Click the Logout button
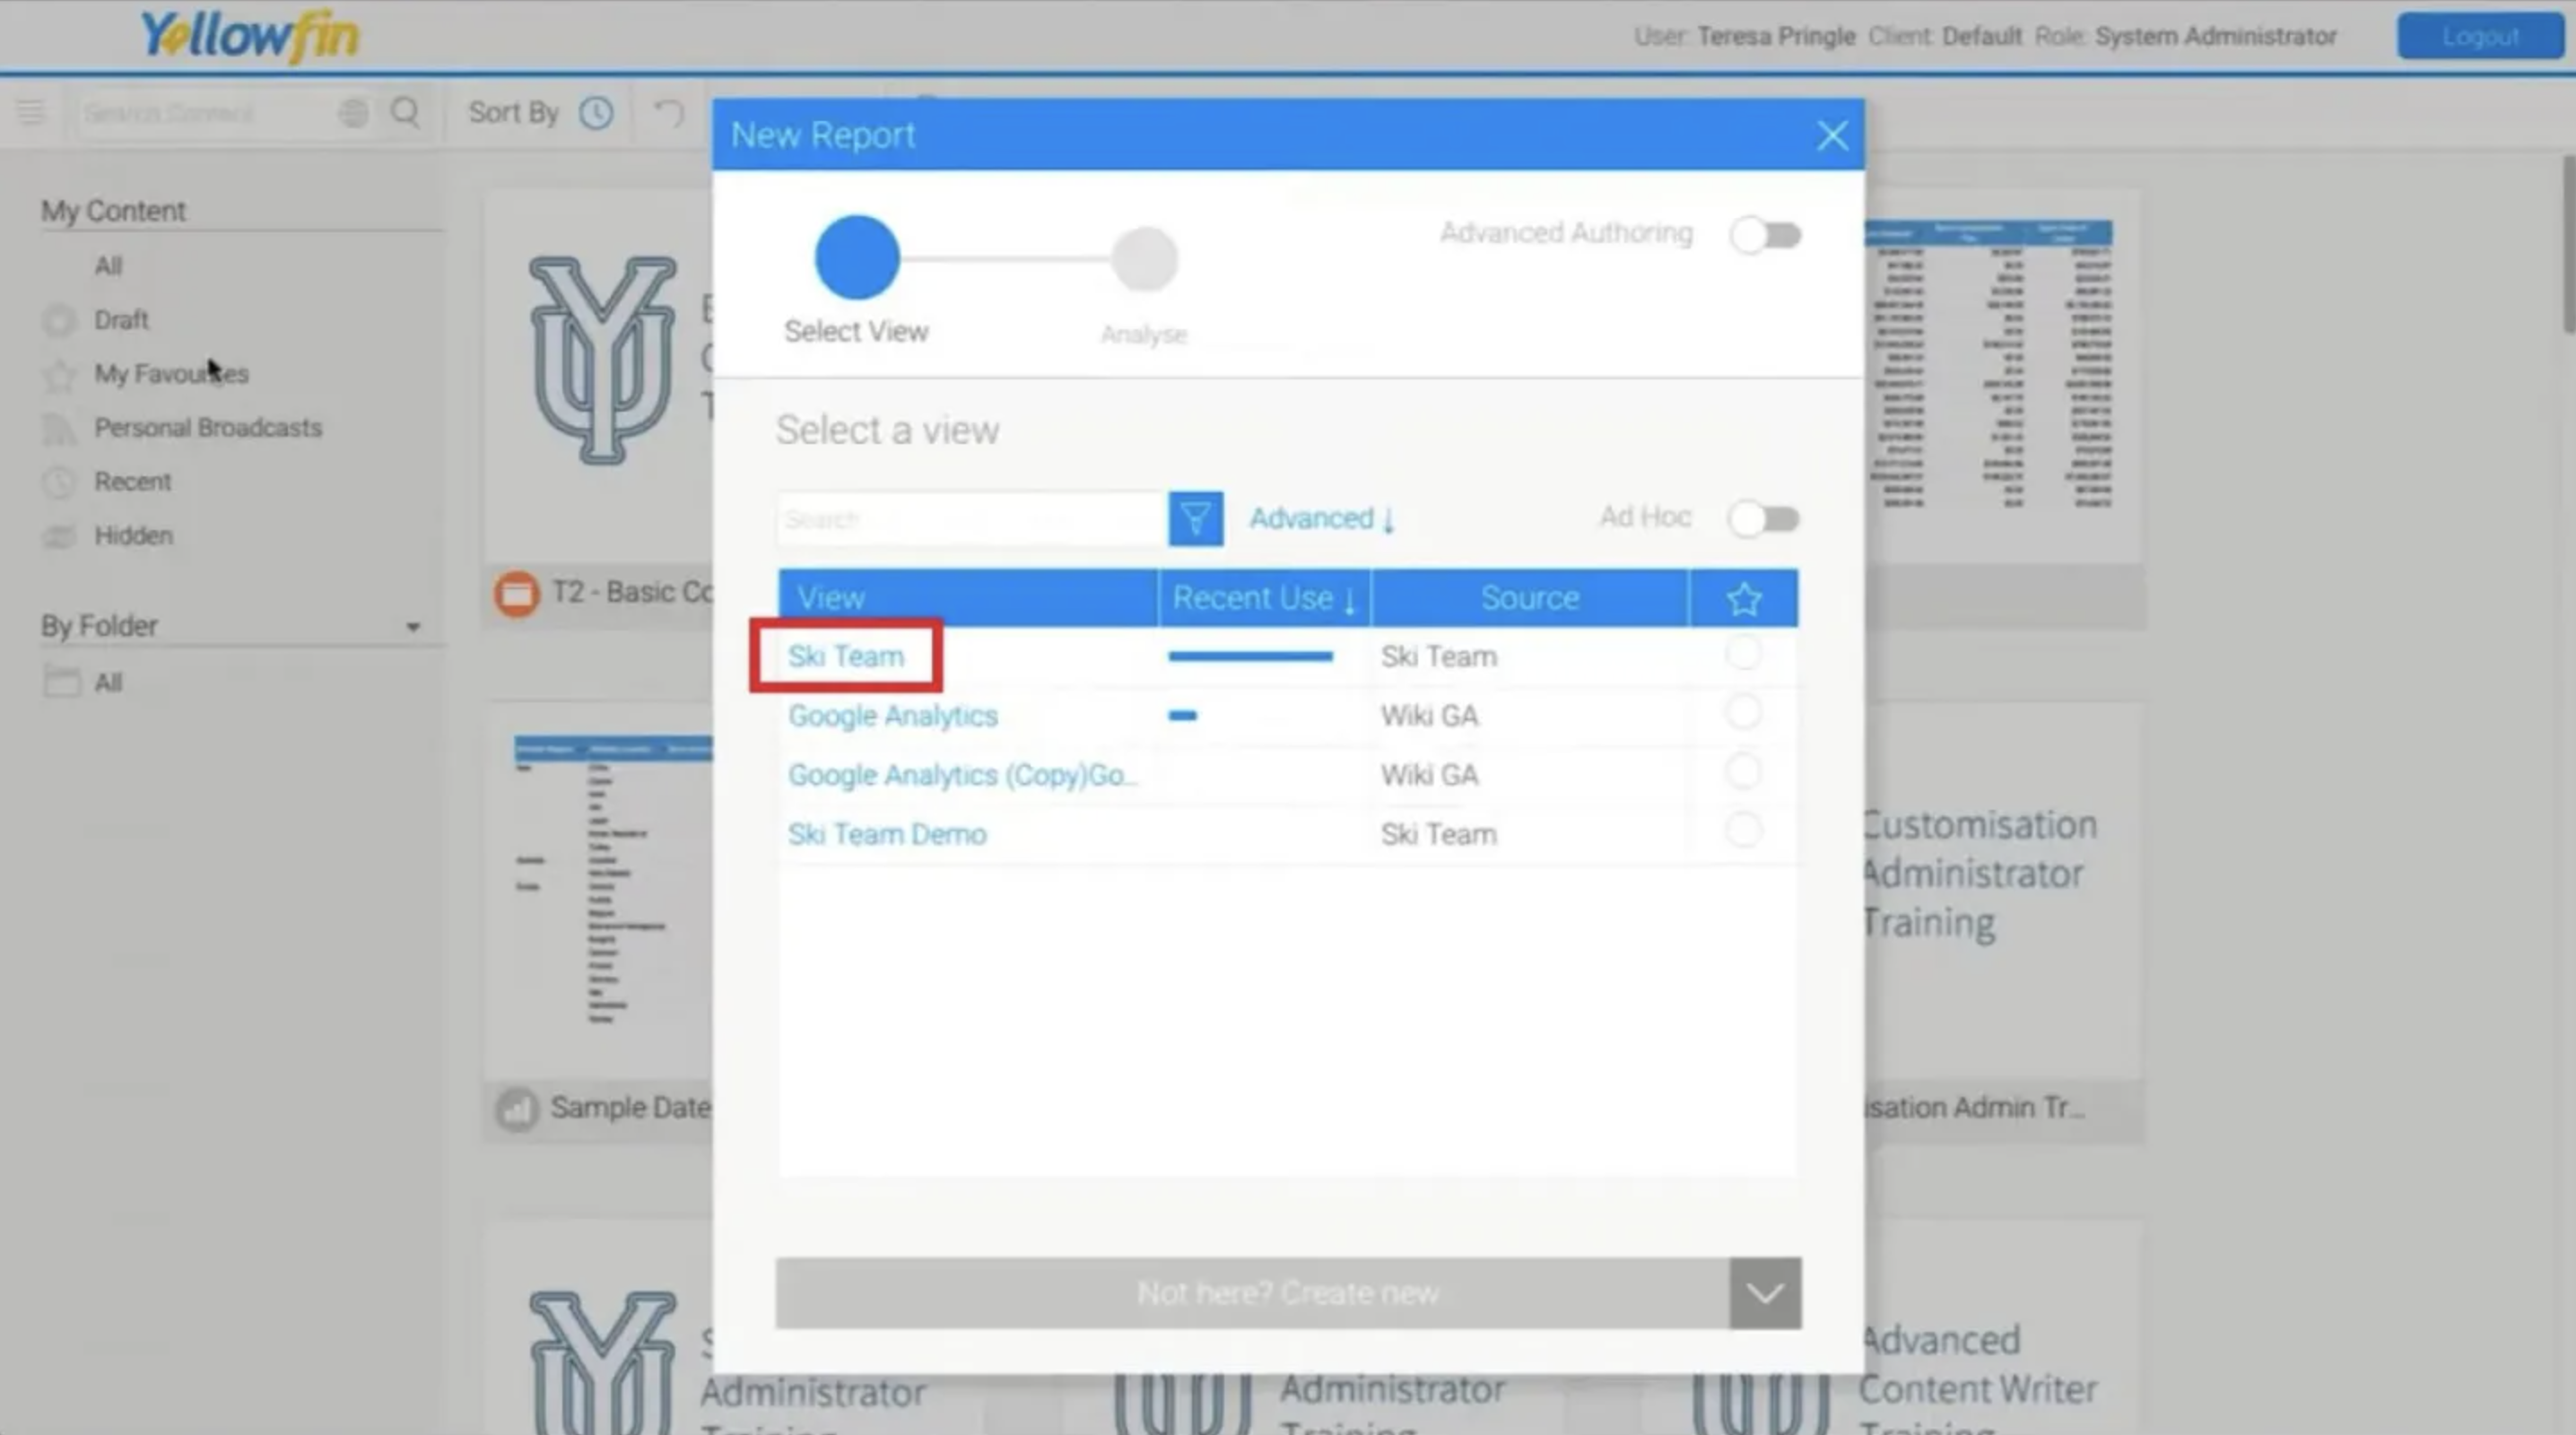 pos(2479,37)
